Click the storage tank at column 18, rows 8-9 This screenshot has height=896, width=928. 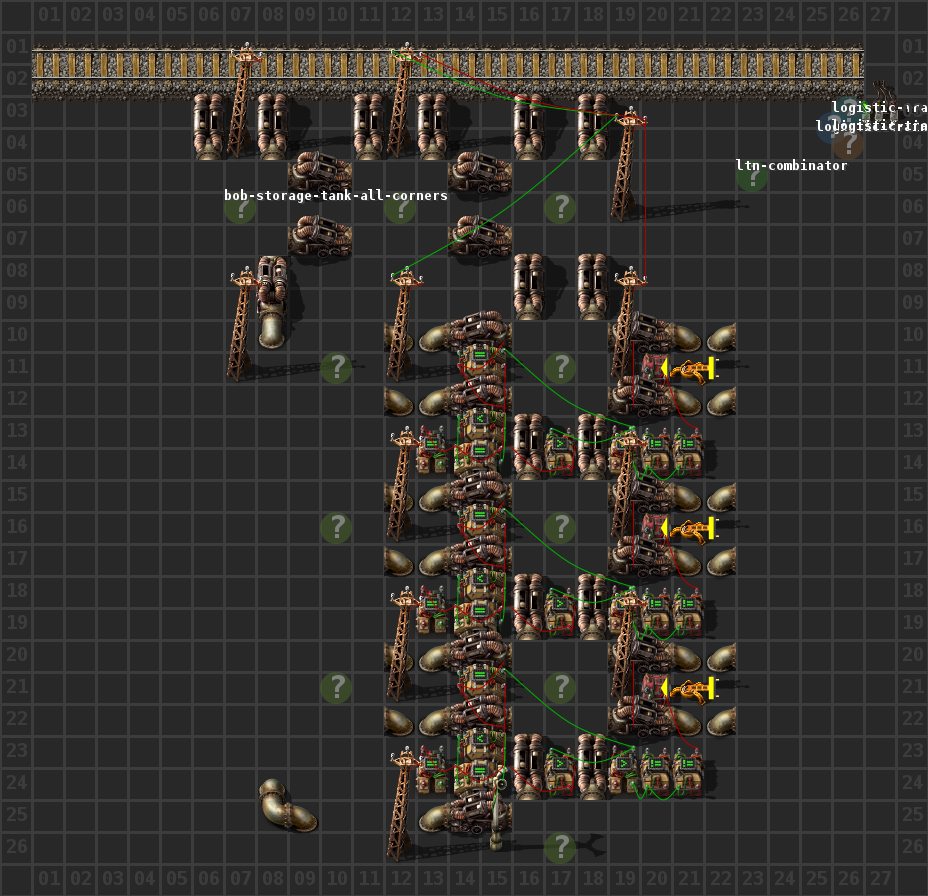coord(592,286)
